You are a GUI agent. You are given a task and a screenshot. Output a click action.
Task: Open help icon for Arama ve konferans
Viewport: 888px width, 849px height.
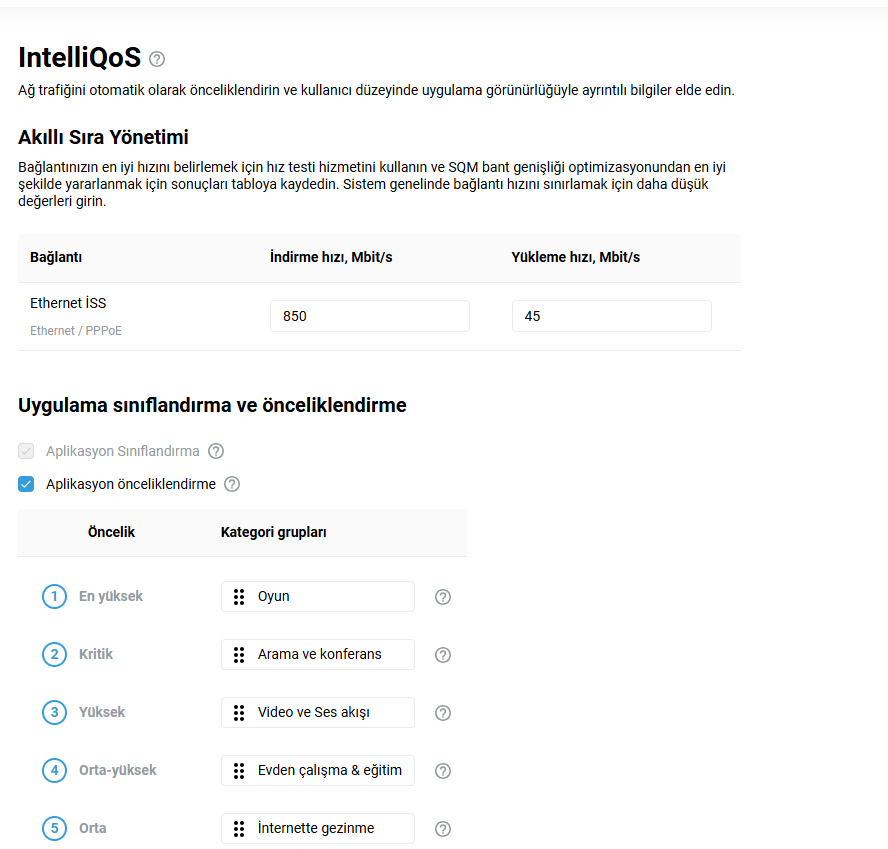[443, 655]
